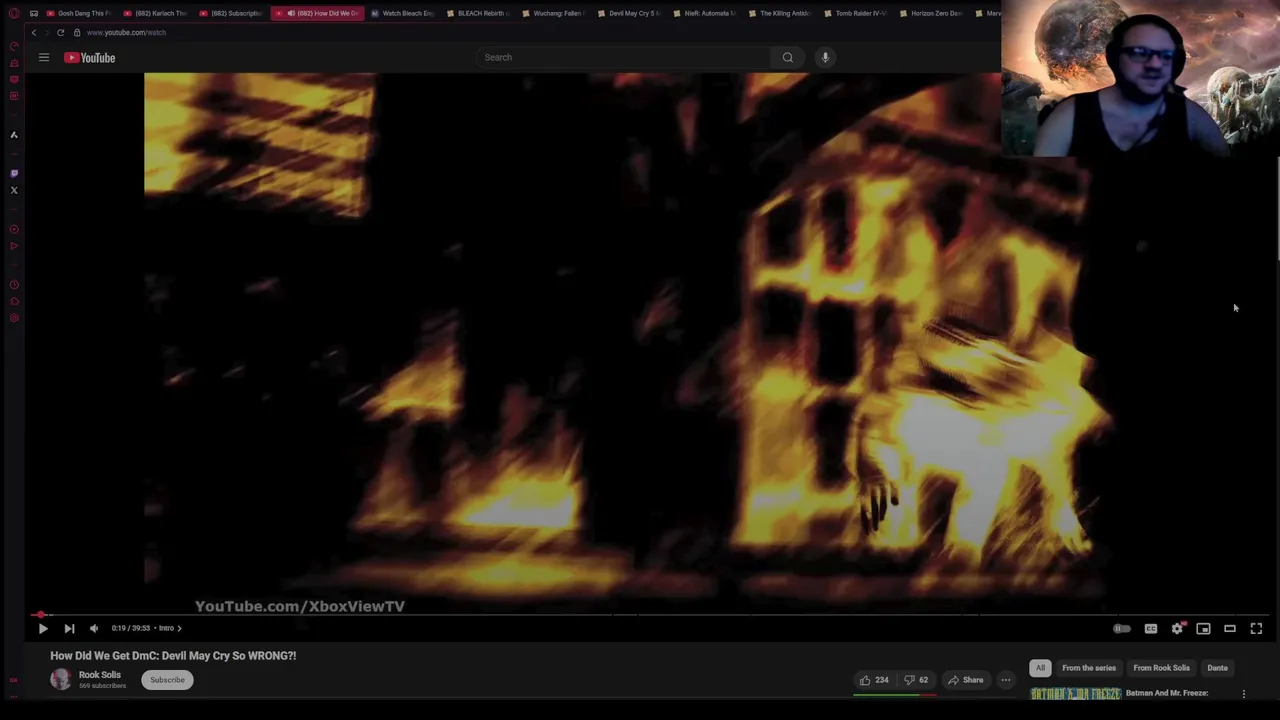Open Rook Solis channel name link
1280x720 pixels.
coord(100,675)
